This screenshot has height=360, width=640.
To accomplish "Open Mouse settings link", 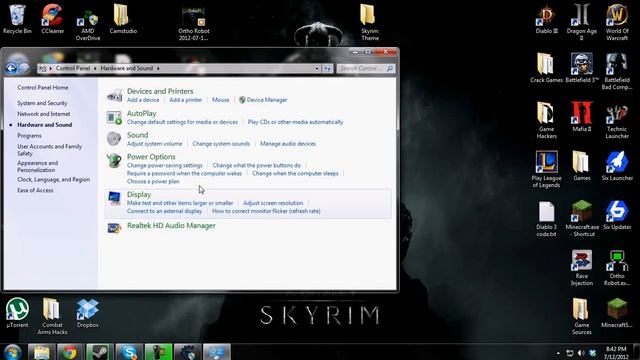I will [220, 100].
